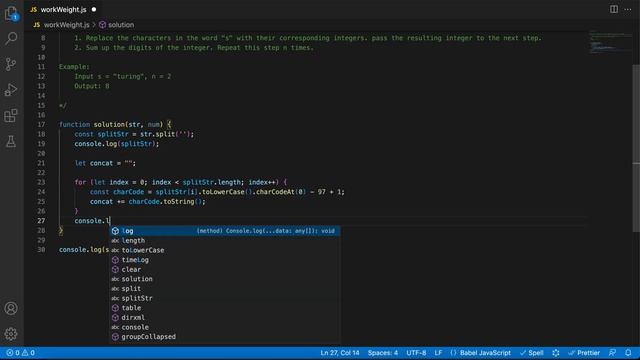The image size is (640, 360).
Task: Close the unsaved workWeight.js tab via dot
Action: (x=94, y=9)
